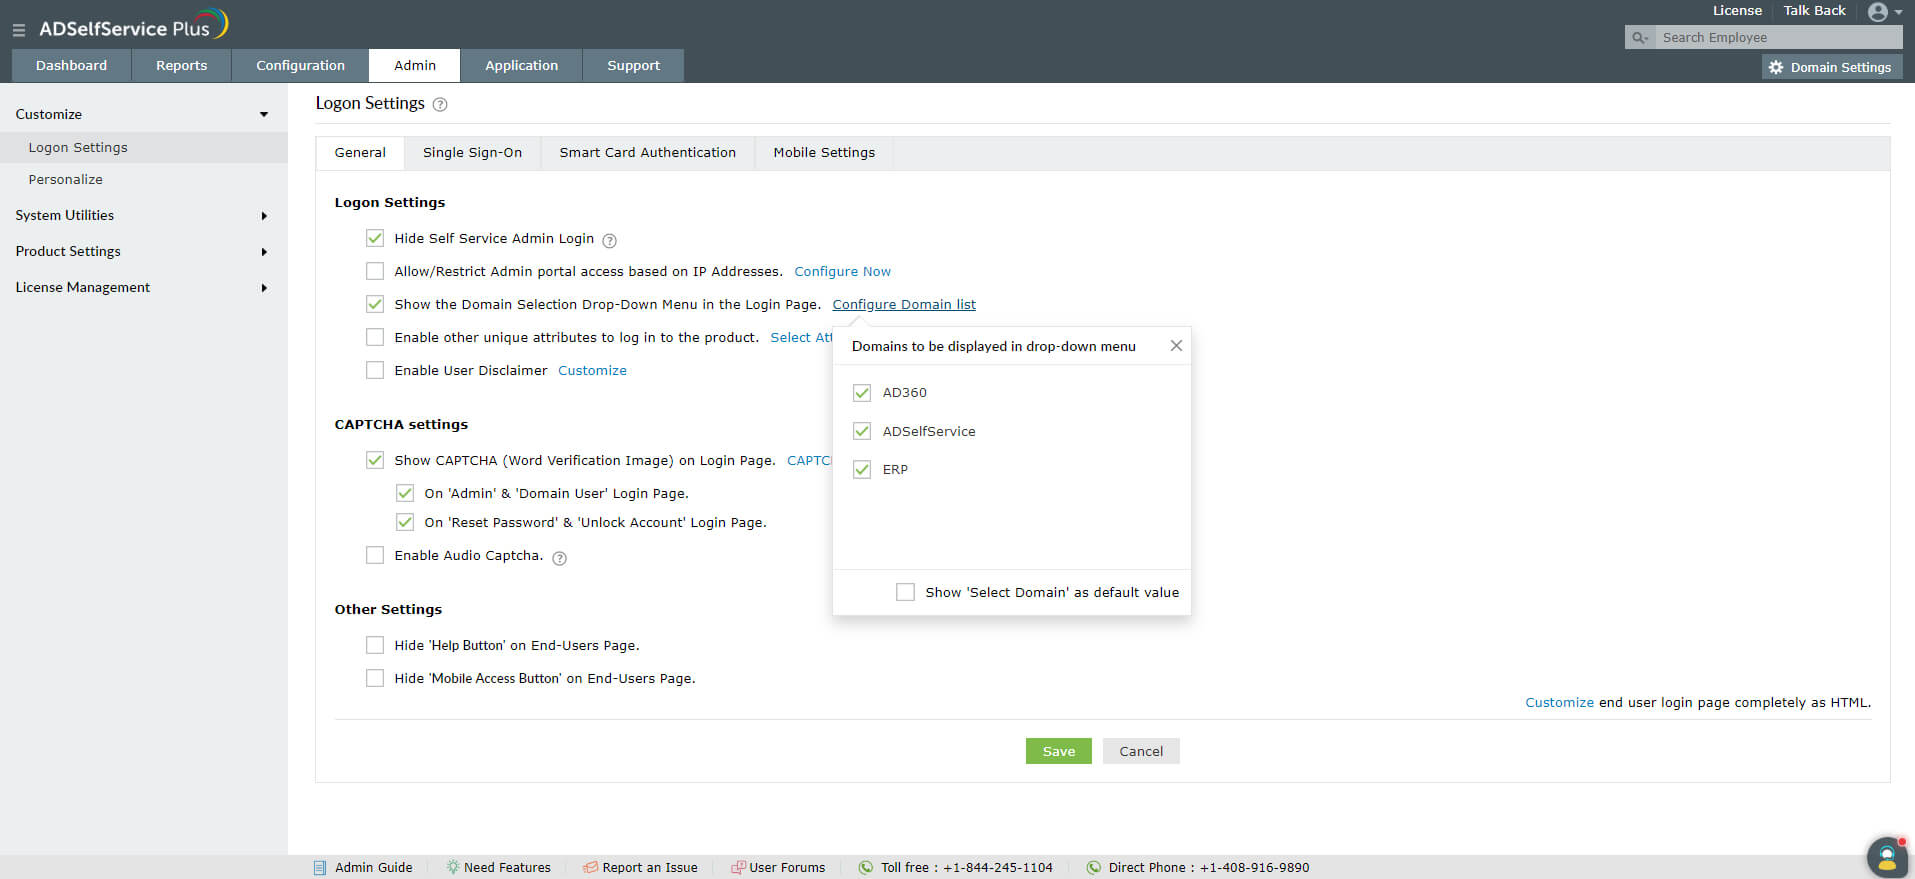
Task: Click the Admin Guide document icon
Action: click(320, 868)
